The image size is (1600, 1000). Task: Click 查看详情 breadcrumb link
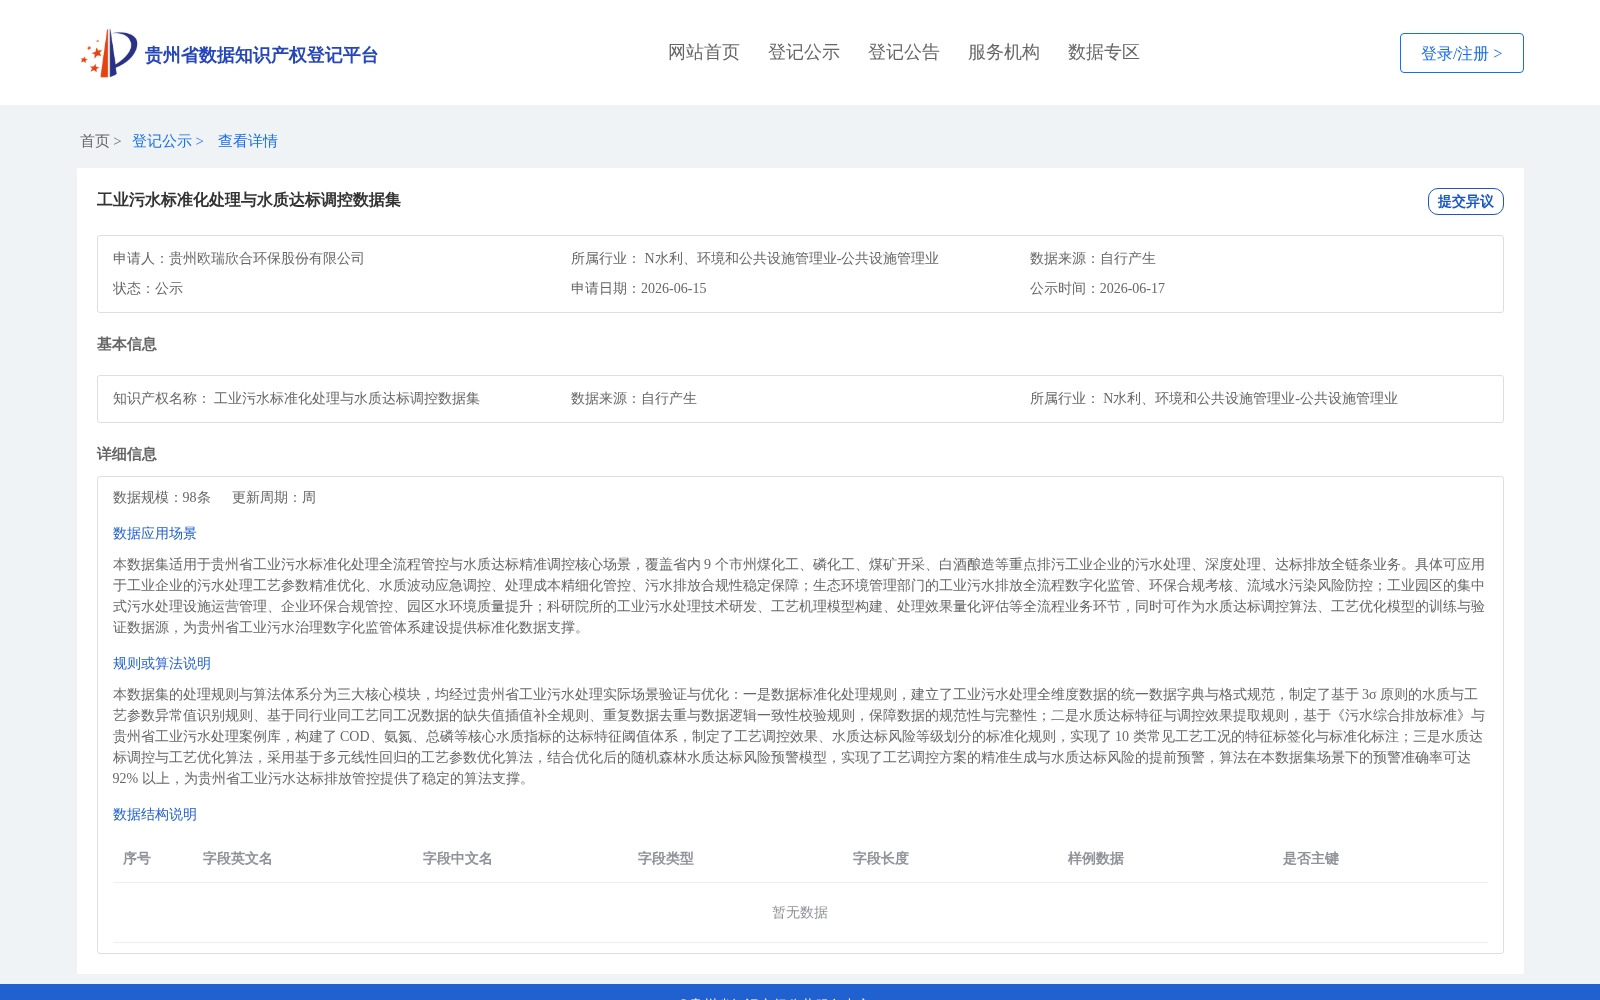click(x=248, y=141)
